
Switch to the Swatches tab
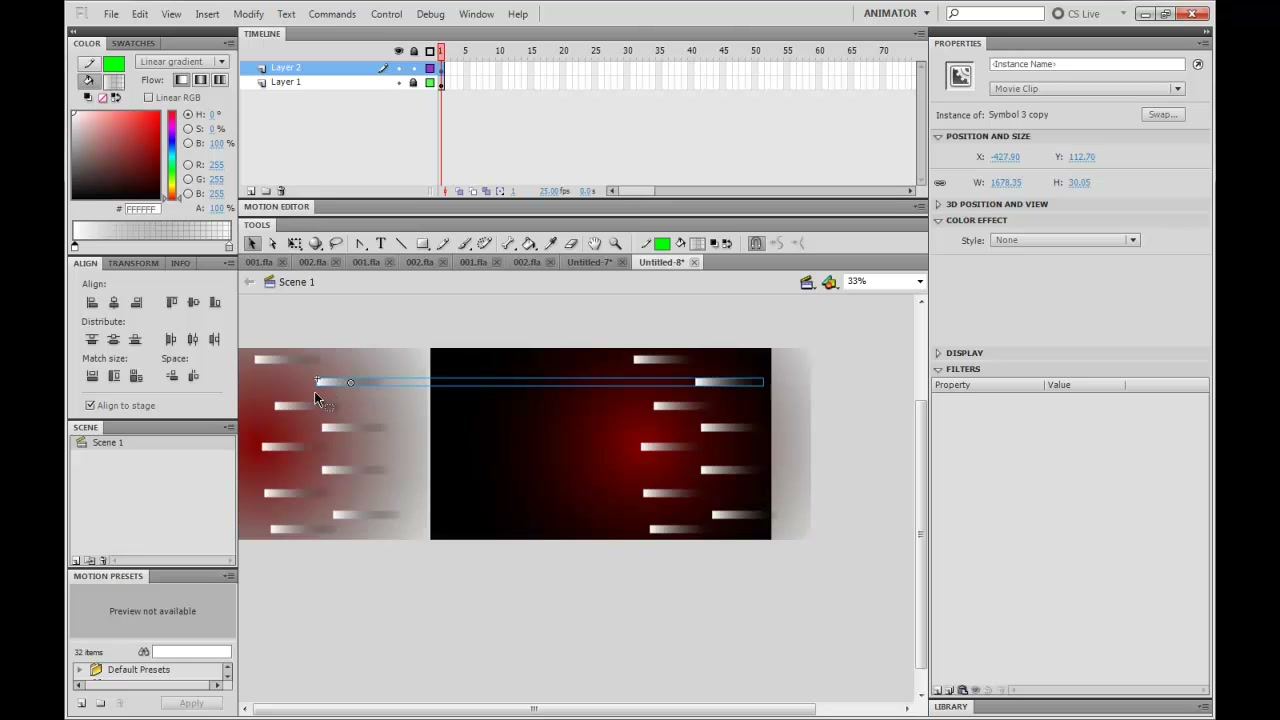(133, 43)
